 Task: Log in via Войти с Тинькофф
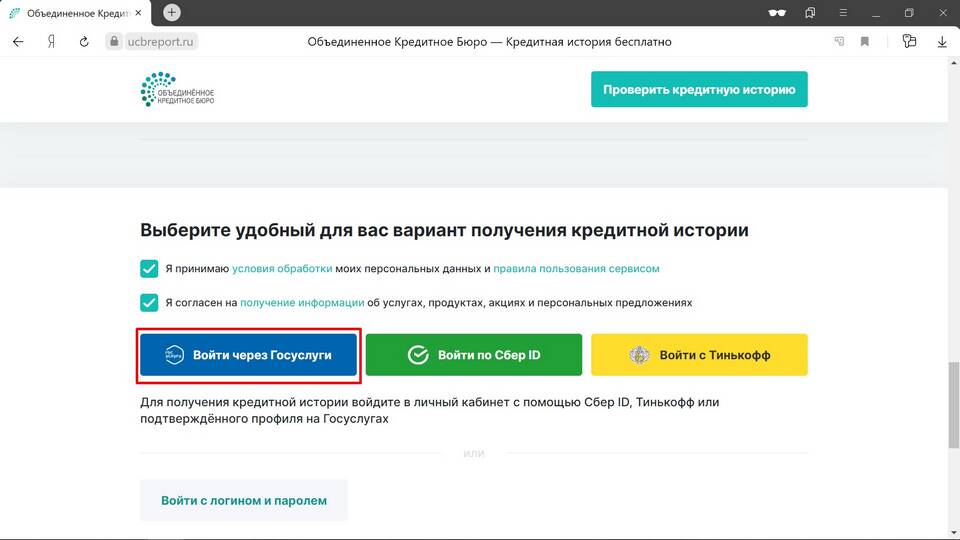[699, 354]
